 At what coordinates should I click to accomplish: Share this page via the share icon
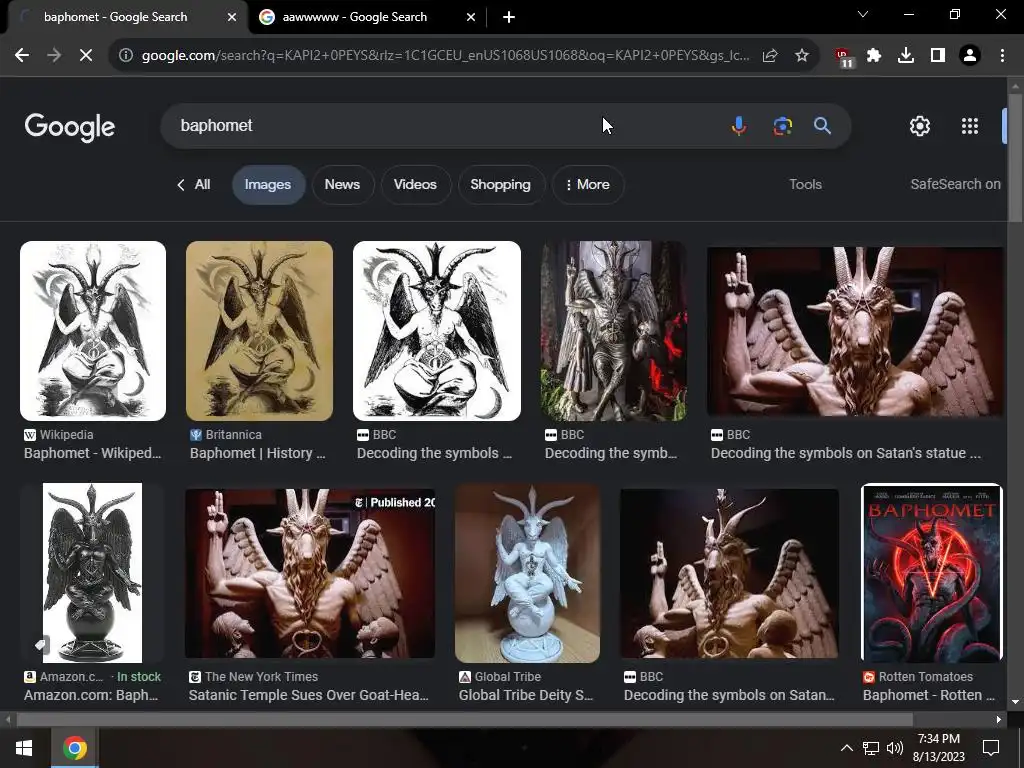click(x=770, y=56)
